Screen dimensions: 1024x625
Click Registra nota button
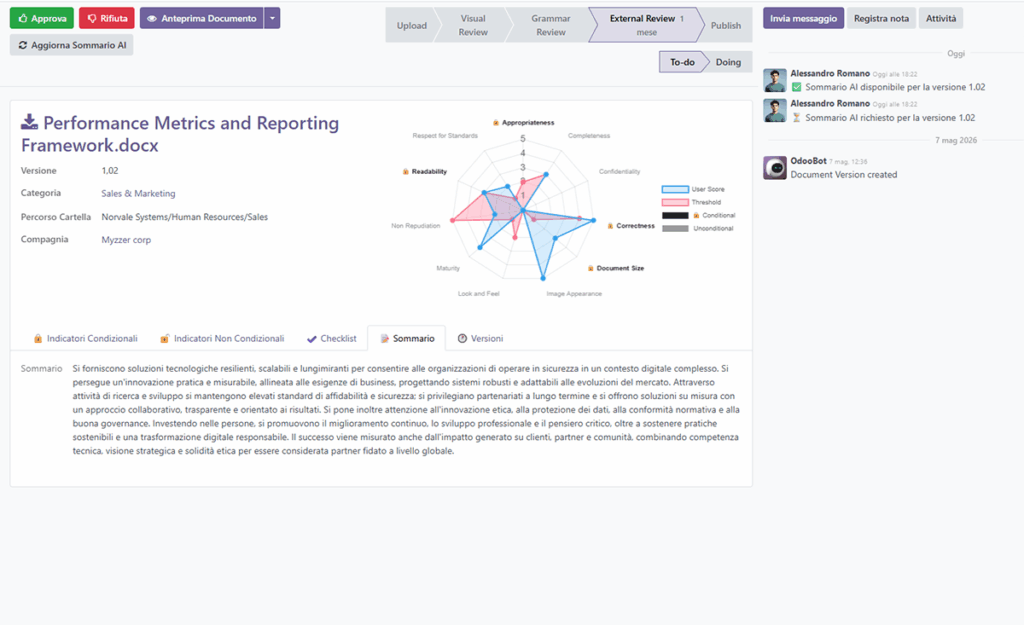pos(881,18)
